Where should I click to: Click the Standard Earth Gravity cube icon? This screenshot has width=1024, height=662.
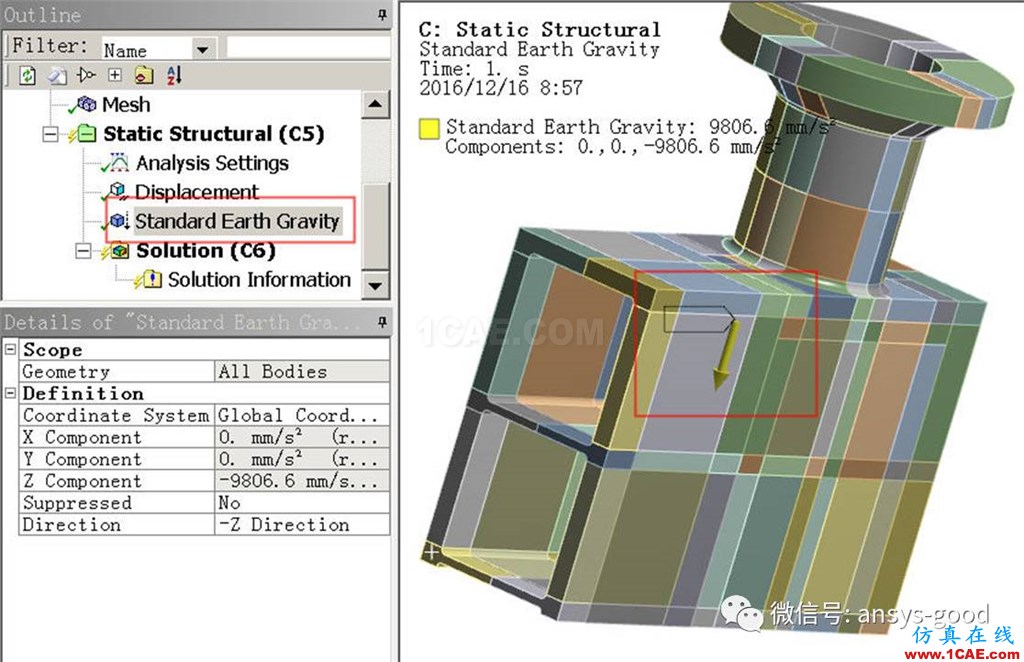click(119, 221)
